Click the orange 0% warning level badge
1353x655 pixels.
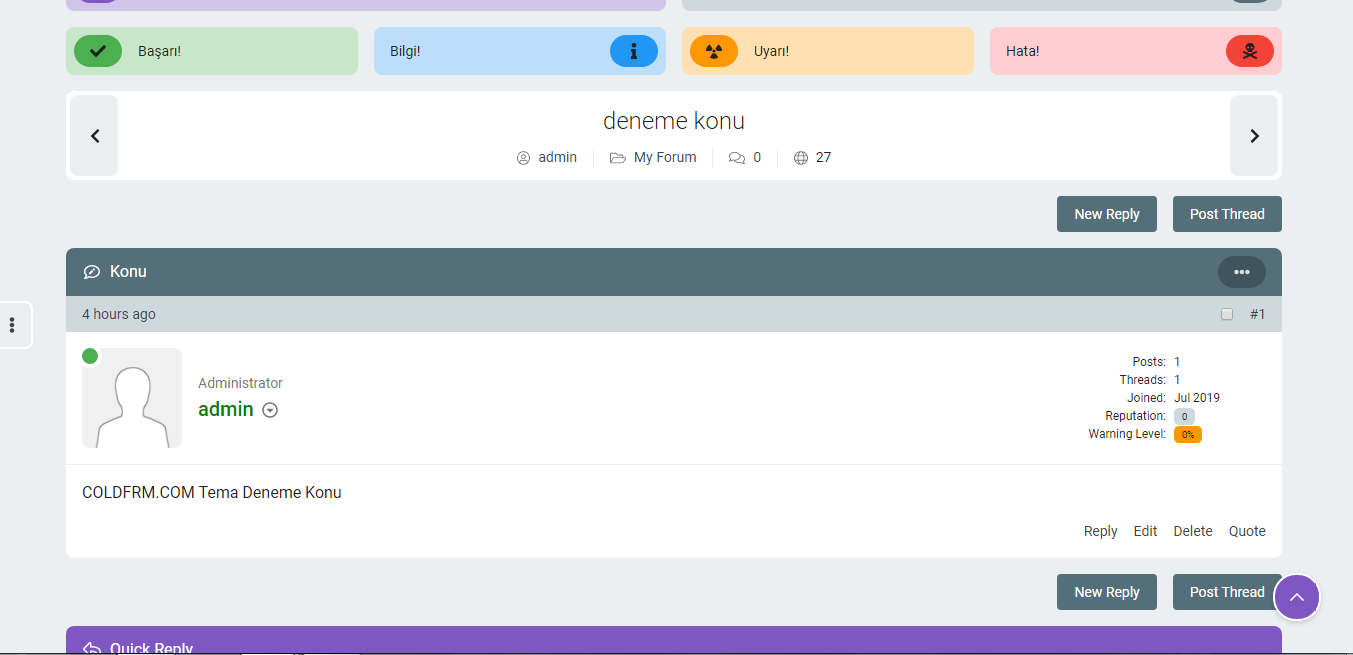pos(1188,434)
